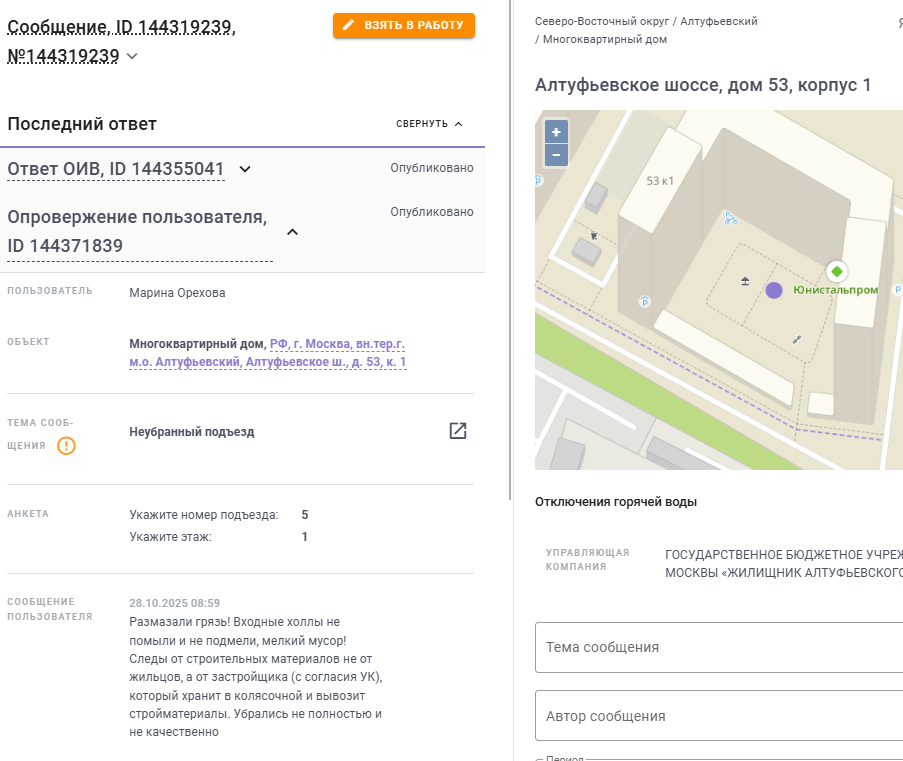
Task: Click the playground icon on the map
Action: [745, 282]
